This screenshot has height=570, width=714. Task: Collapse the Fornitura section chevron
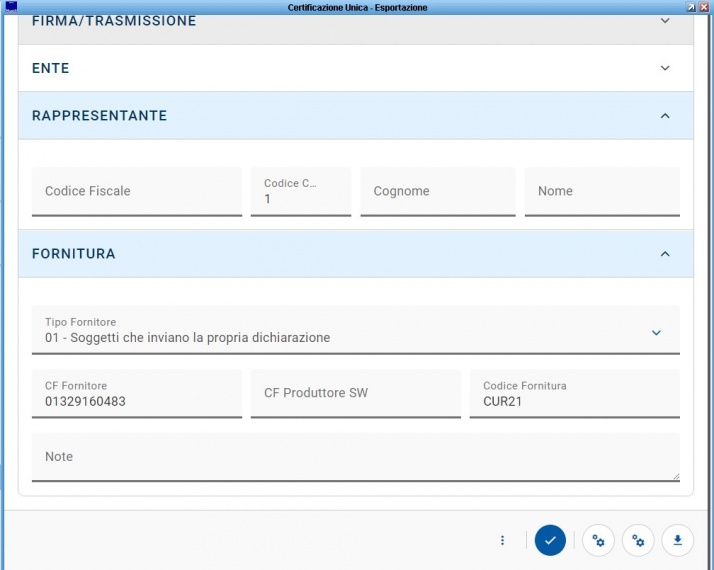pyautogui.click(x=665, y=254)
